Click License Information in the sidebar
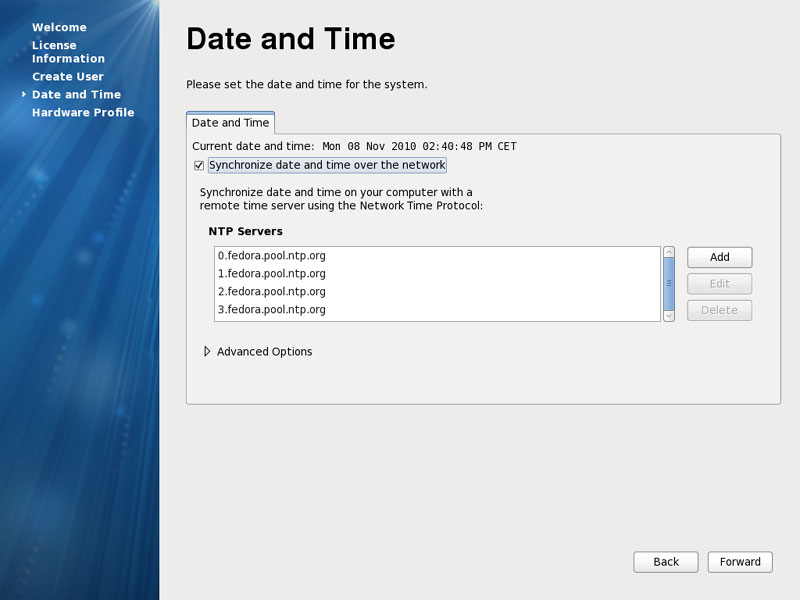Screen dimensions: 800x600 click(68, 52)
